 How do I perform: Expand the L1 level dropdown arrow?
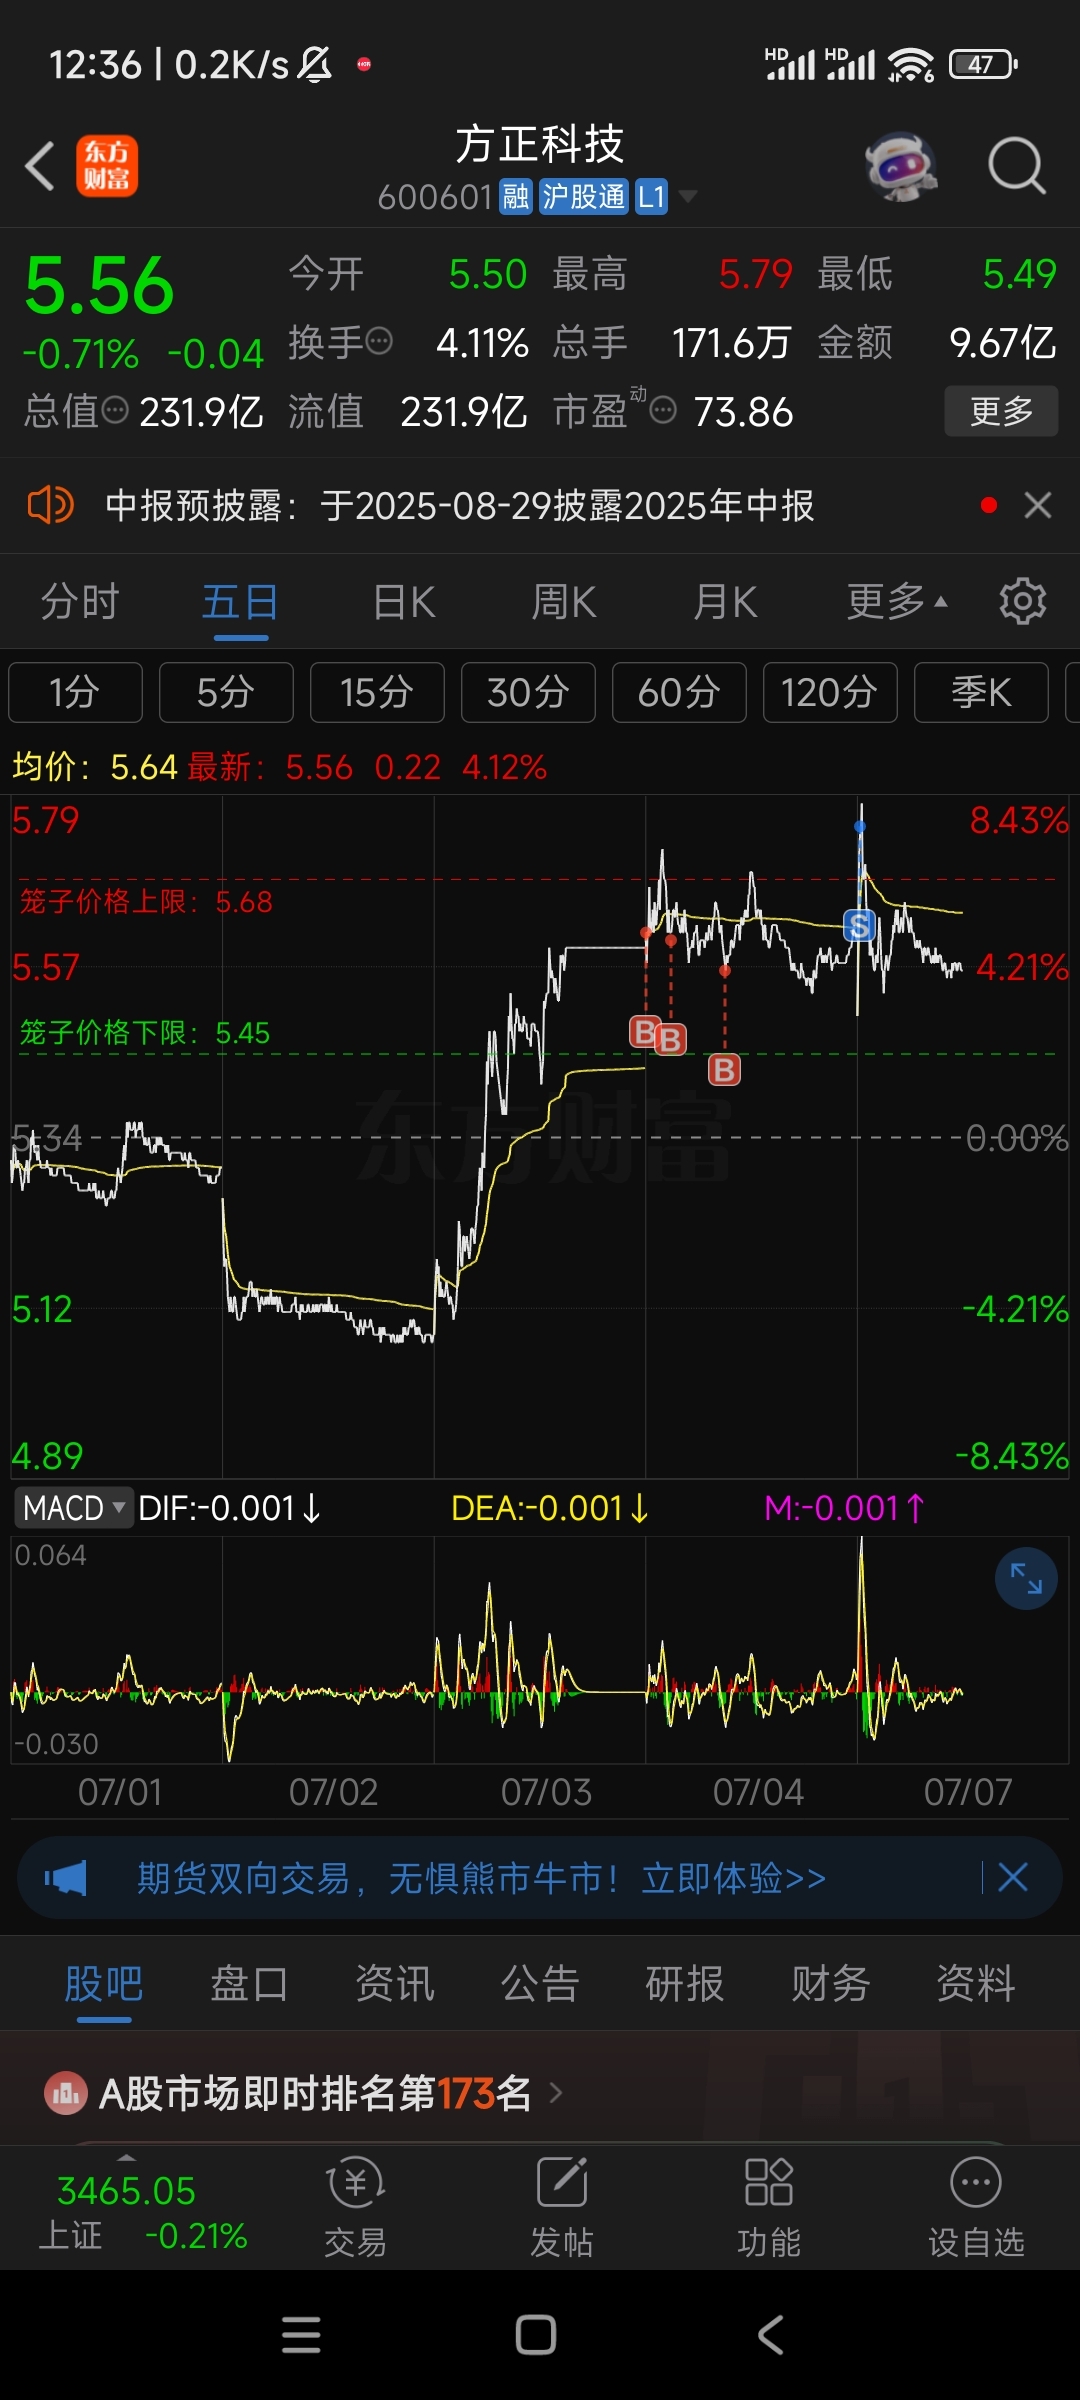(688, 197)
